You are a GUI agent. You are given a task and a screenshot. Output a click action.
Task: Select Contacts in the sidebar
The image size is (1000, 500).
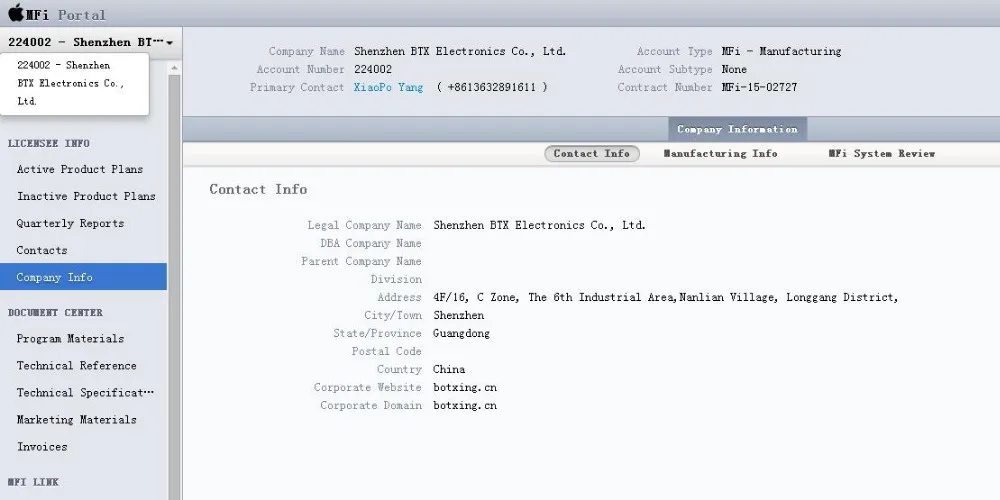[42, 250]
